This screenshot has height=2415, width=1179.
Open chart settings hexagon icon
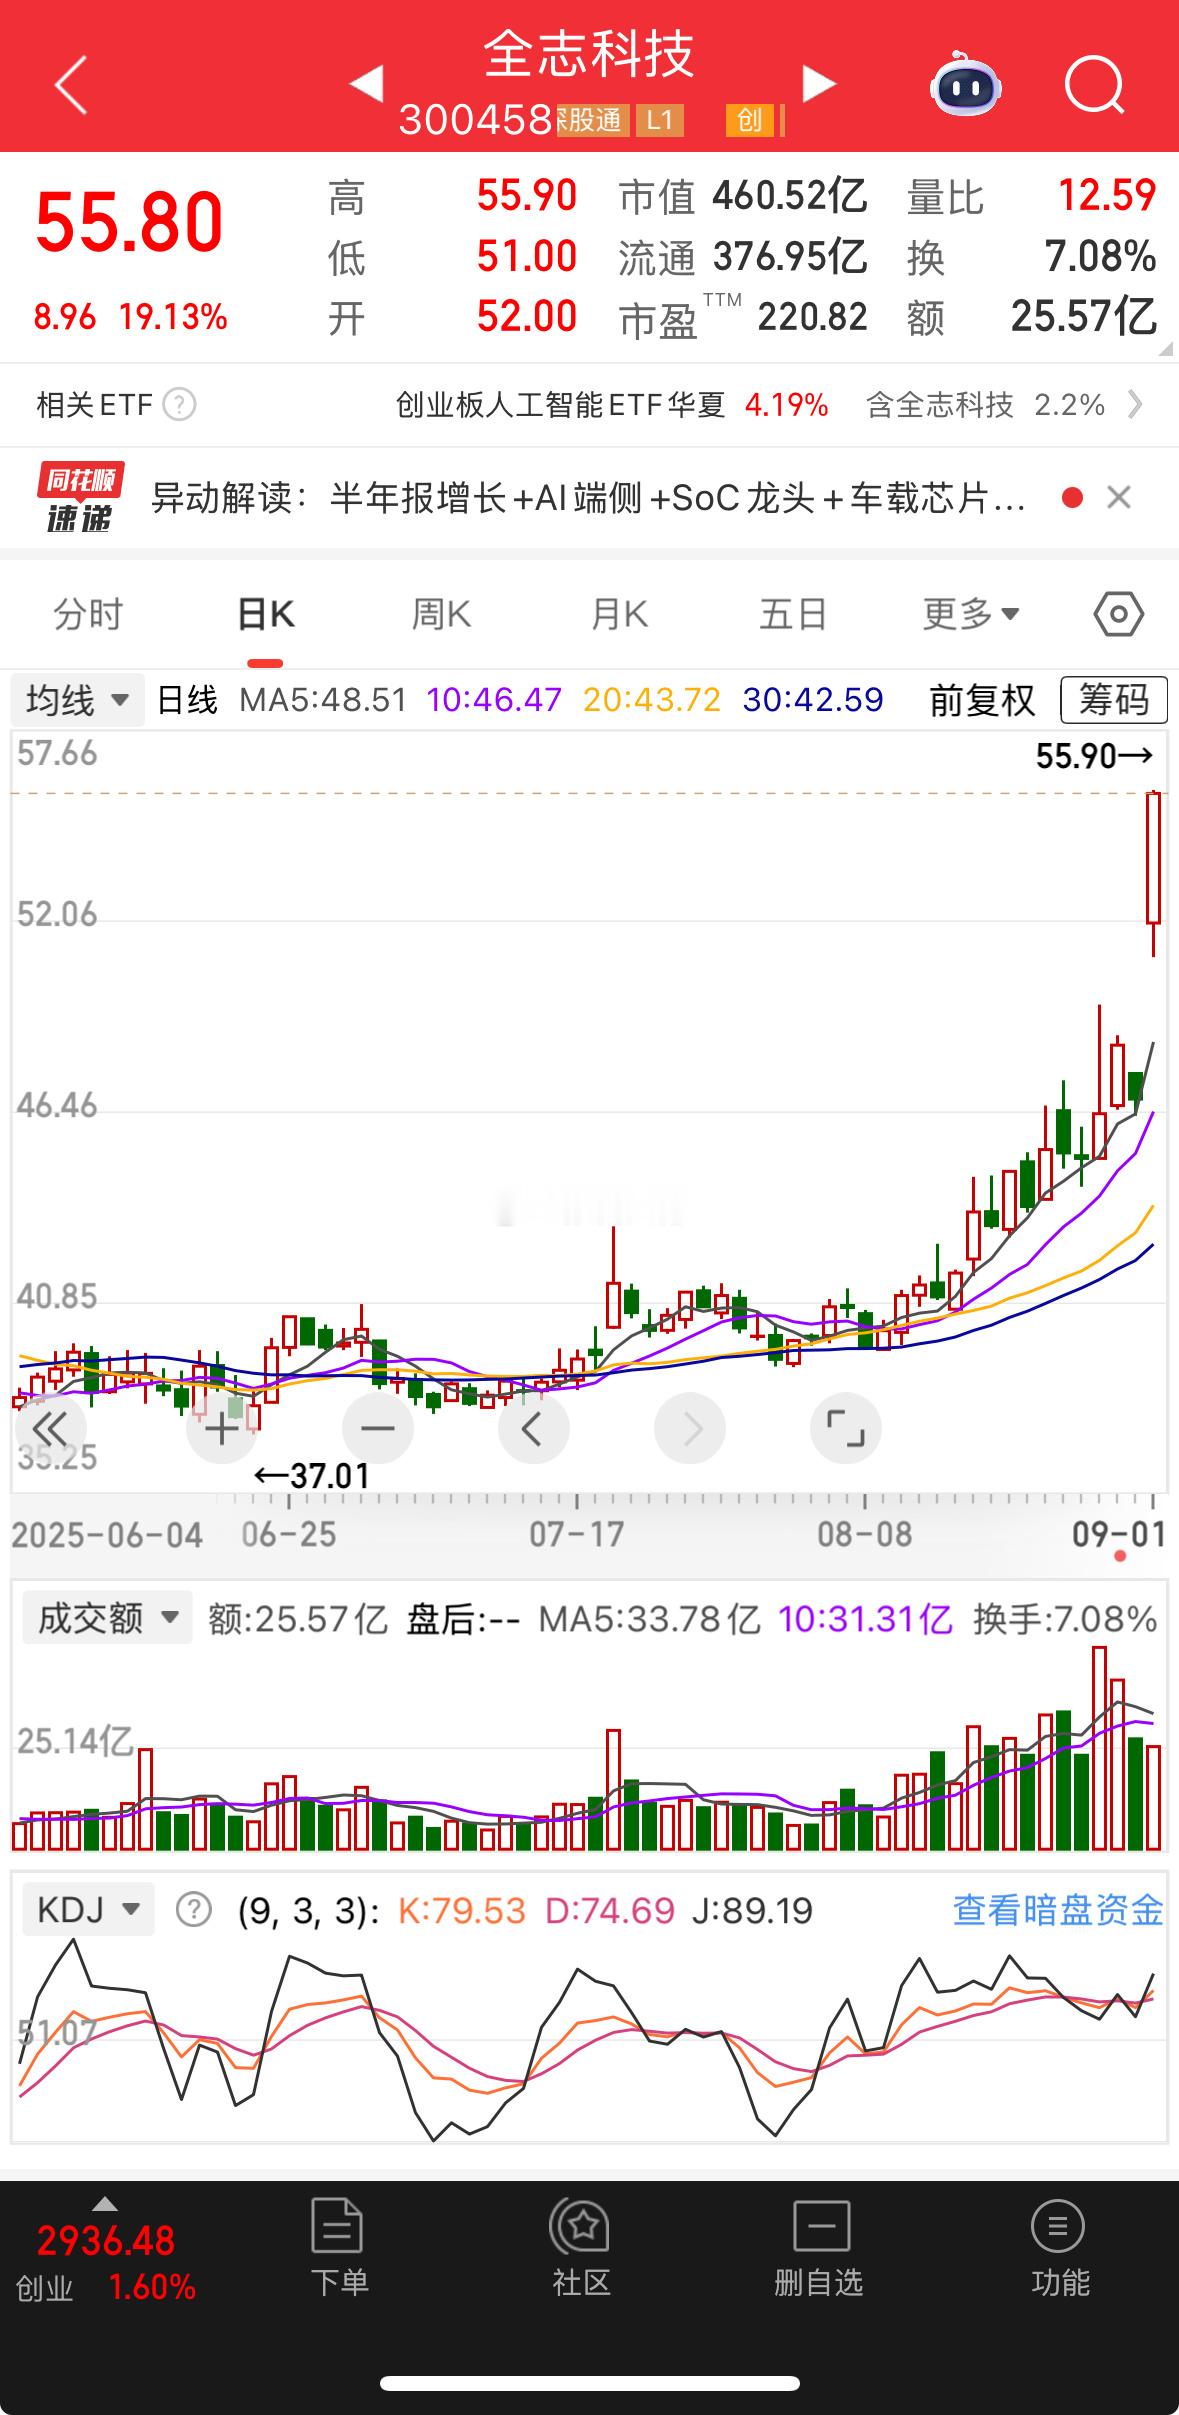(x=1118, y=614)
